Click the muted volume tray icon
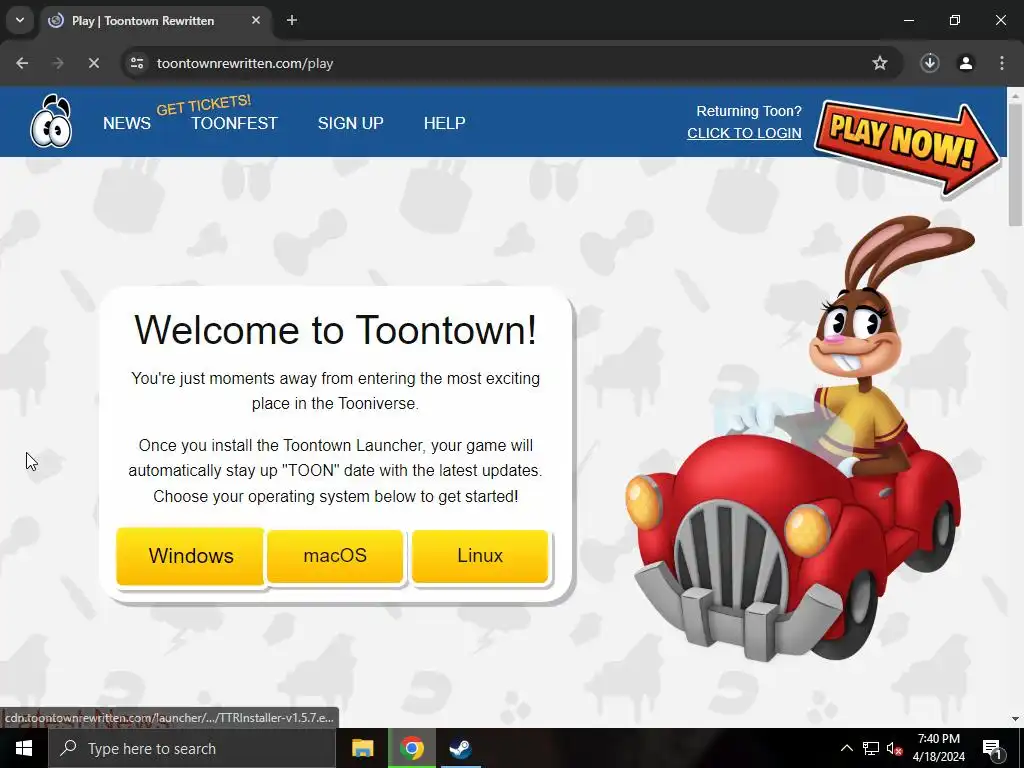The width and height of the screenshot is (1024, 768). click(894, 748)
